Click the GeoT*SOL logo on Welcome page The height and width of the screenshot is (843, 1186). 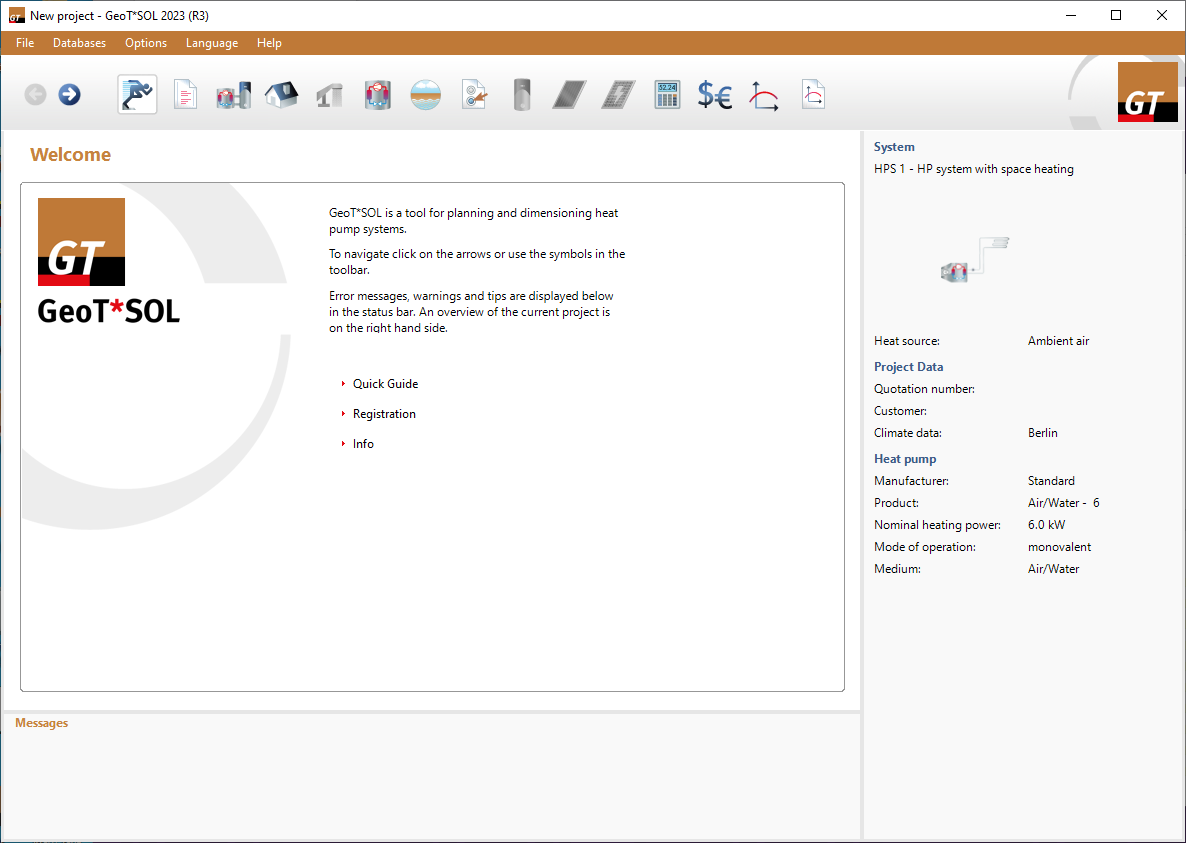click(x=108, y=262)
